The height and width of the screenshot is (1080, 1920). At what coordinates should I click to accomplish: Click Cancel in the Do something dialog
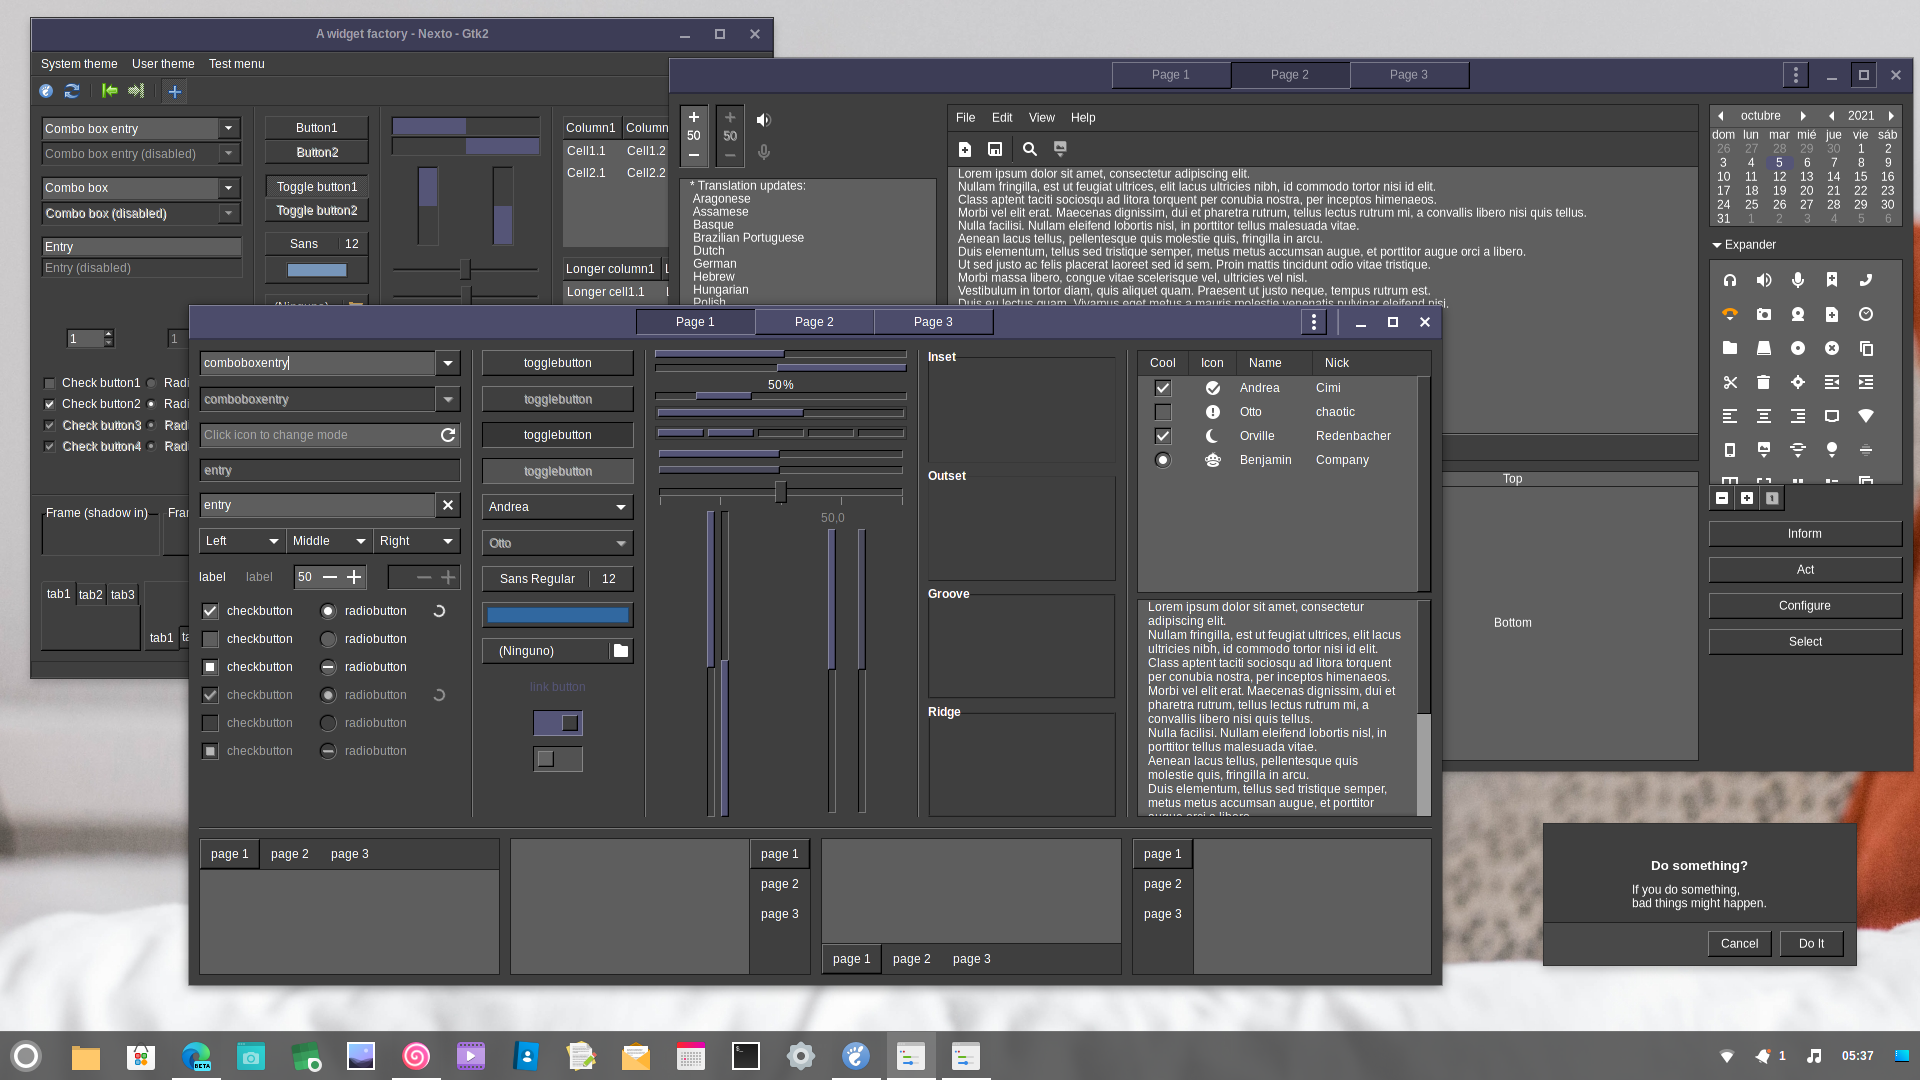point(1739,944)
